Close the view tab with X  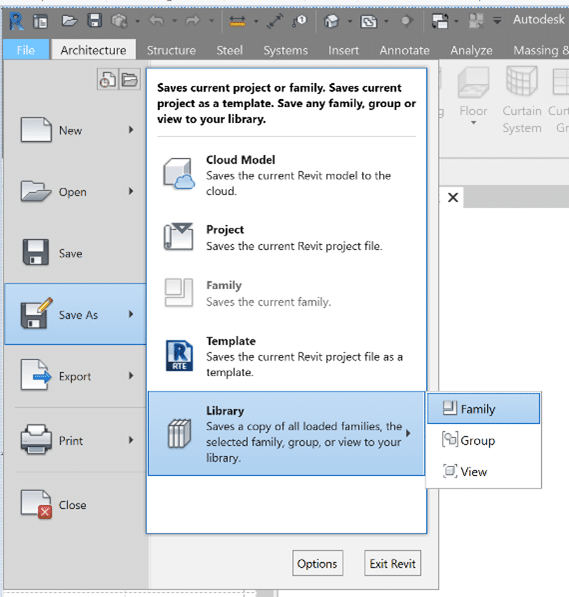[453, 197]
